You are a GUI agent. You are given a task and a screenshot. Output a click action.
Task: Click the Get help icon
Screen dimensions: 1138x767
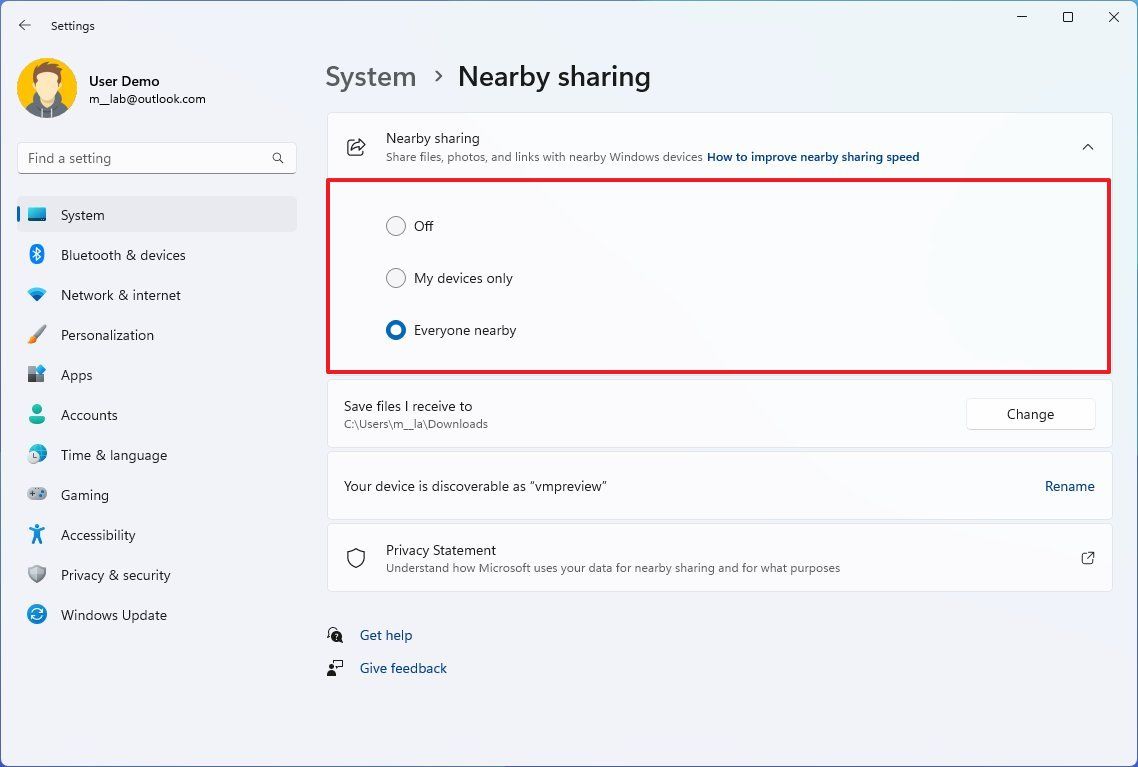point(335,635)
